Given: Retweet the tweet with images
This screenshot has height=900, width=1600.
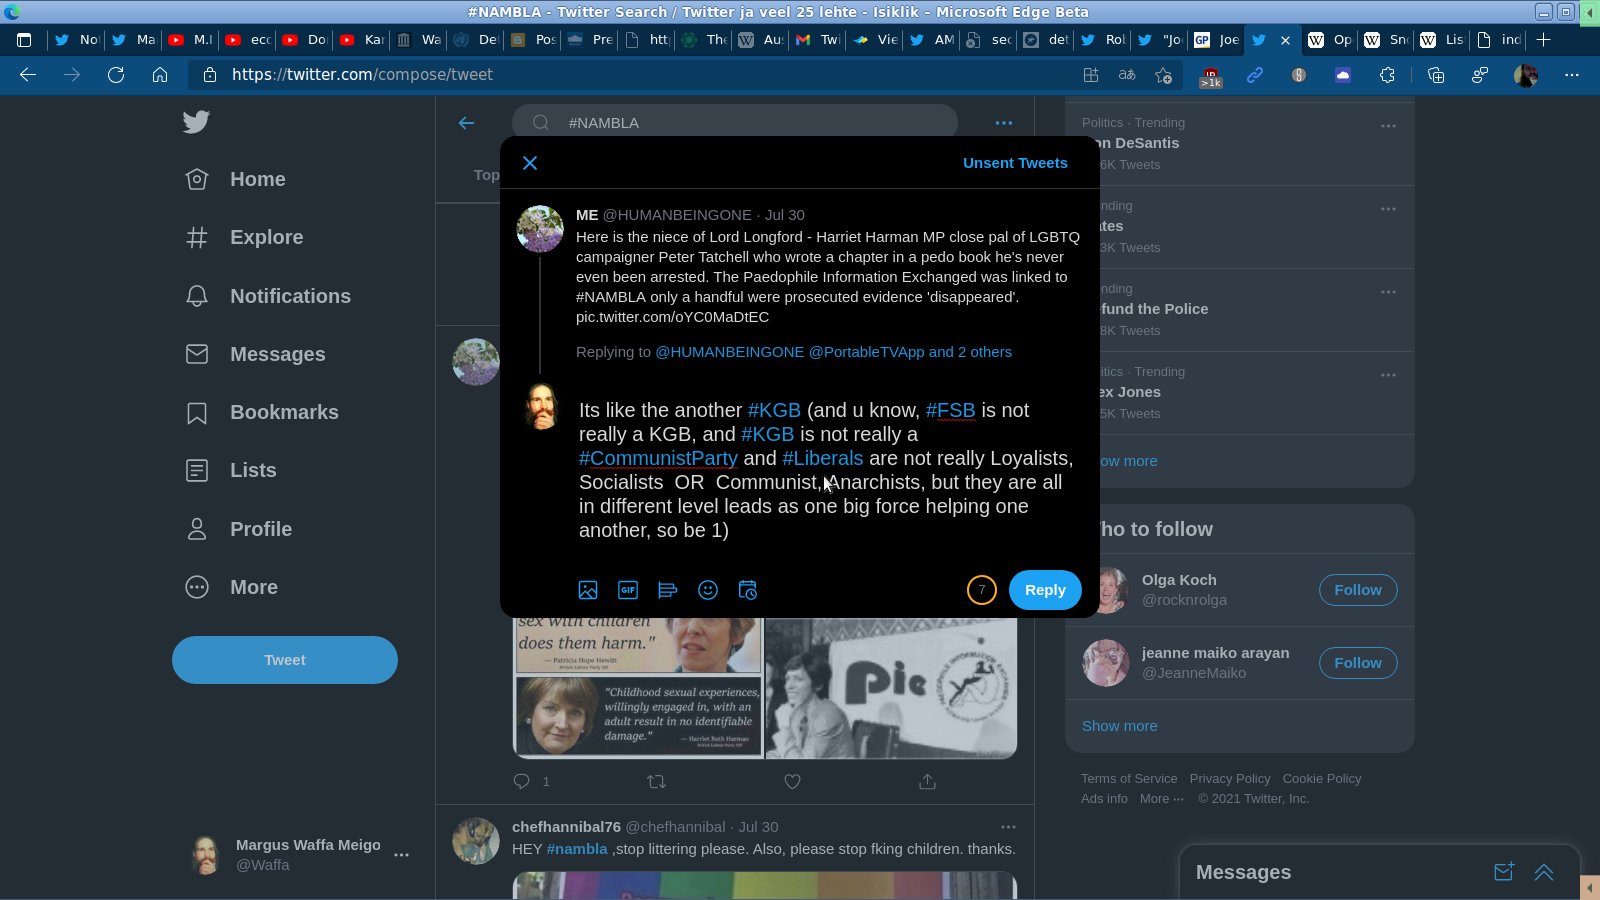Looking at the screenshot, I should point(657,782).
